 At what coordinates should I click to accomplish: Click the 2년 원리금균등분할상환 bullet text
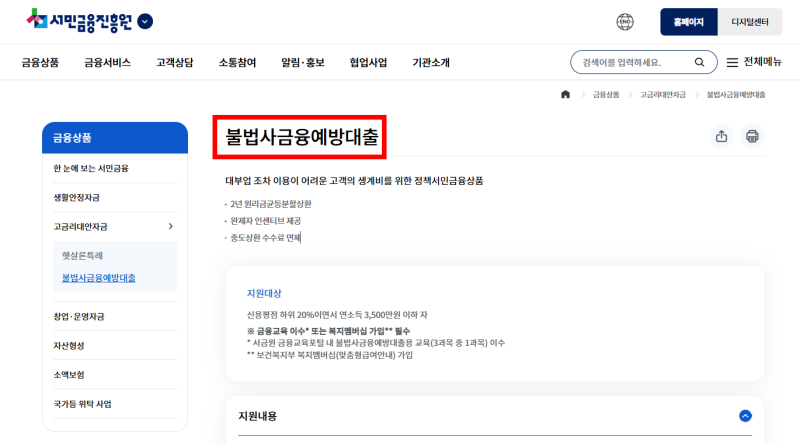pos(270,204)
